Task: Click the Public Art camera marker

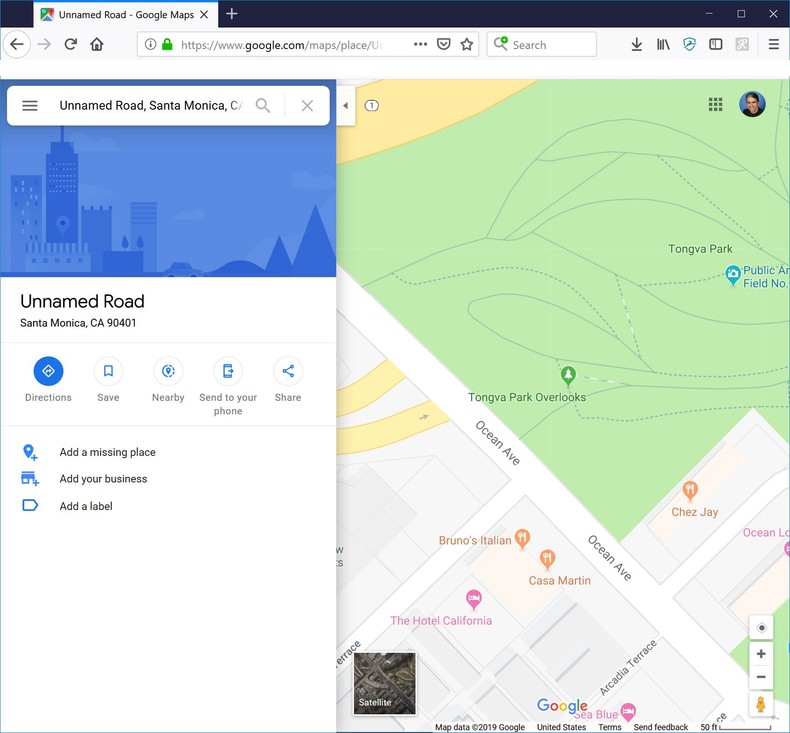Action: [733, 276]
